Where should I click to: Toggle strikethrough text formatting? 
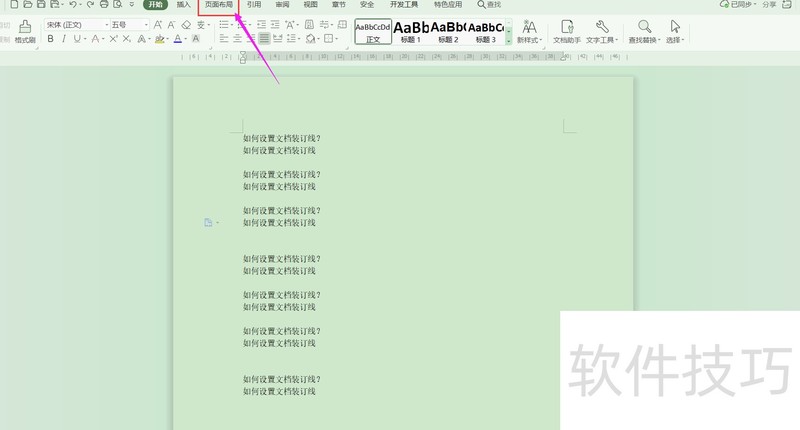pyautogui.click(x=95, y=39)
